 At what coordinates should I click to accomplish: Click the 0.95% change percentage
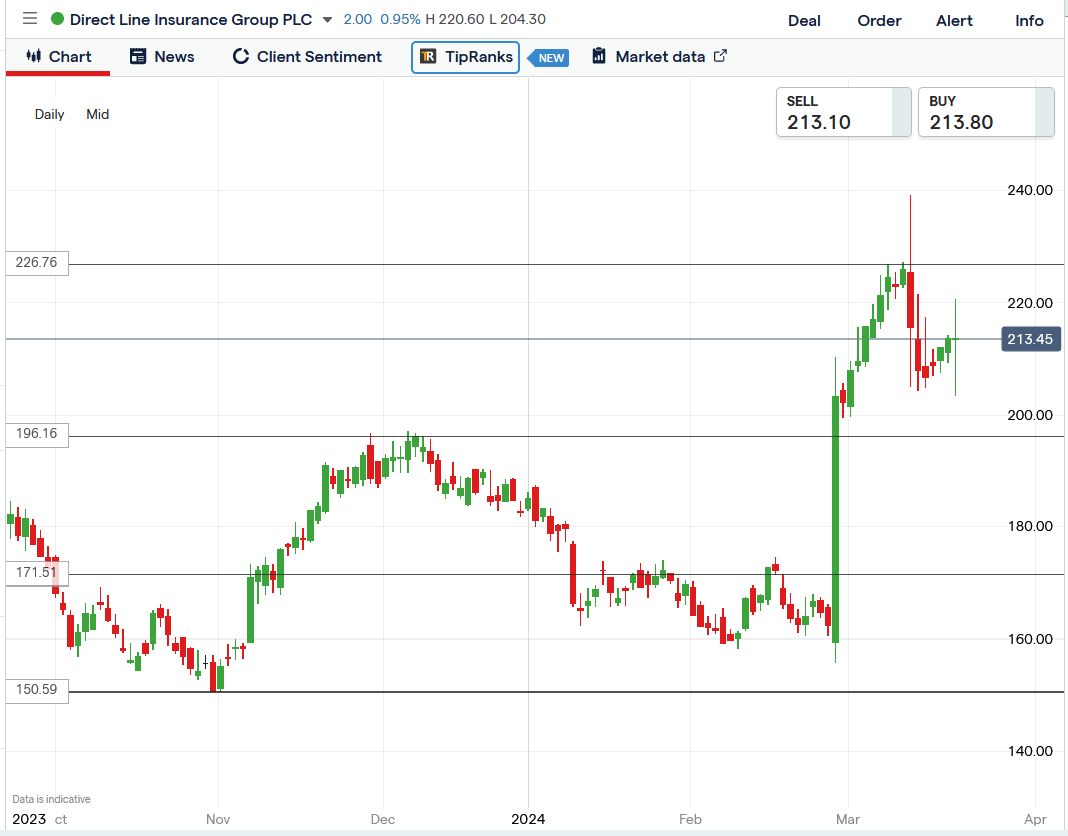point(400,19)
